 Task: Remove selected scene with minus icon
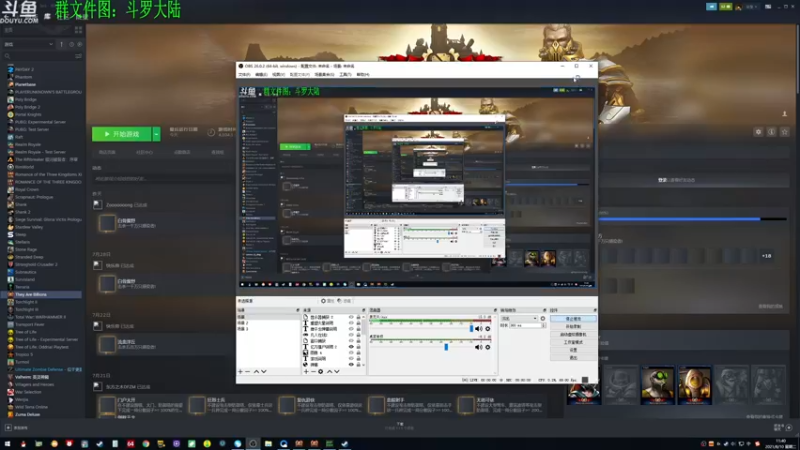[248, 371]
